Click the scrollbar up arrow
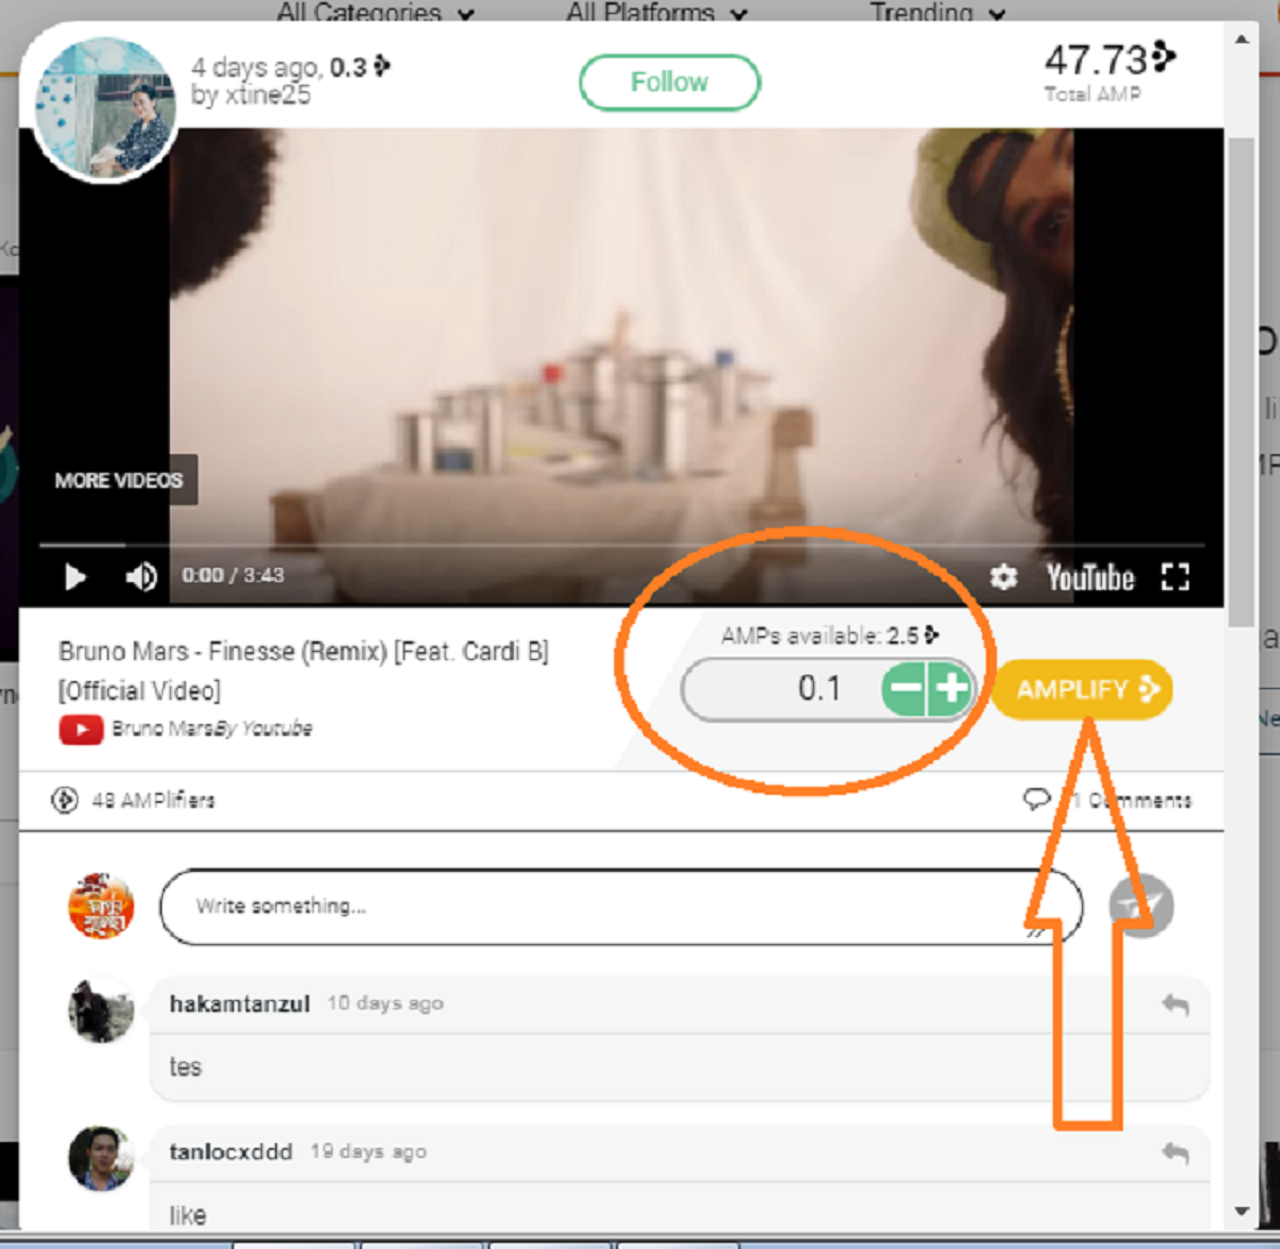This screenshot has height=1249, width=1280. (x=1241, y=40)
